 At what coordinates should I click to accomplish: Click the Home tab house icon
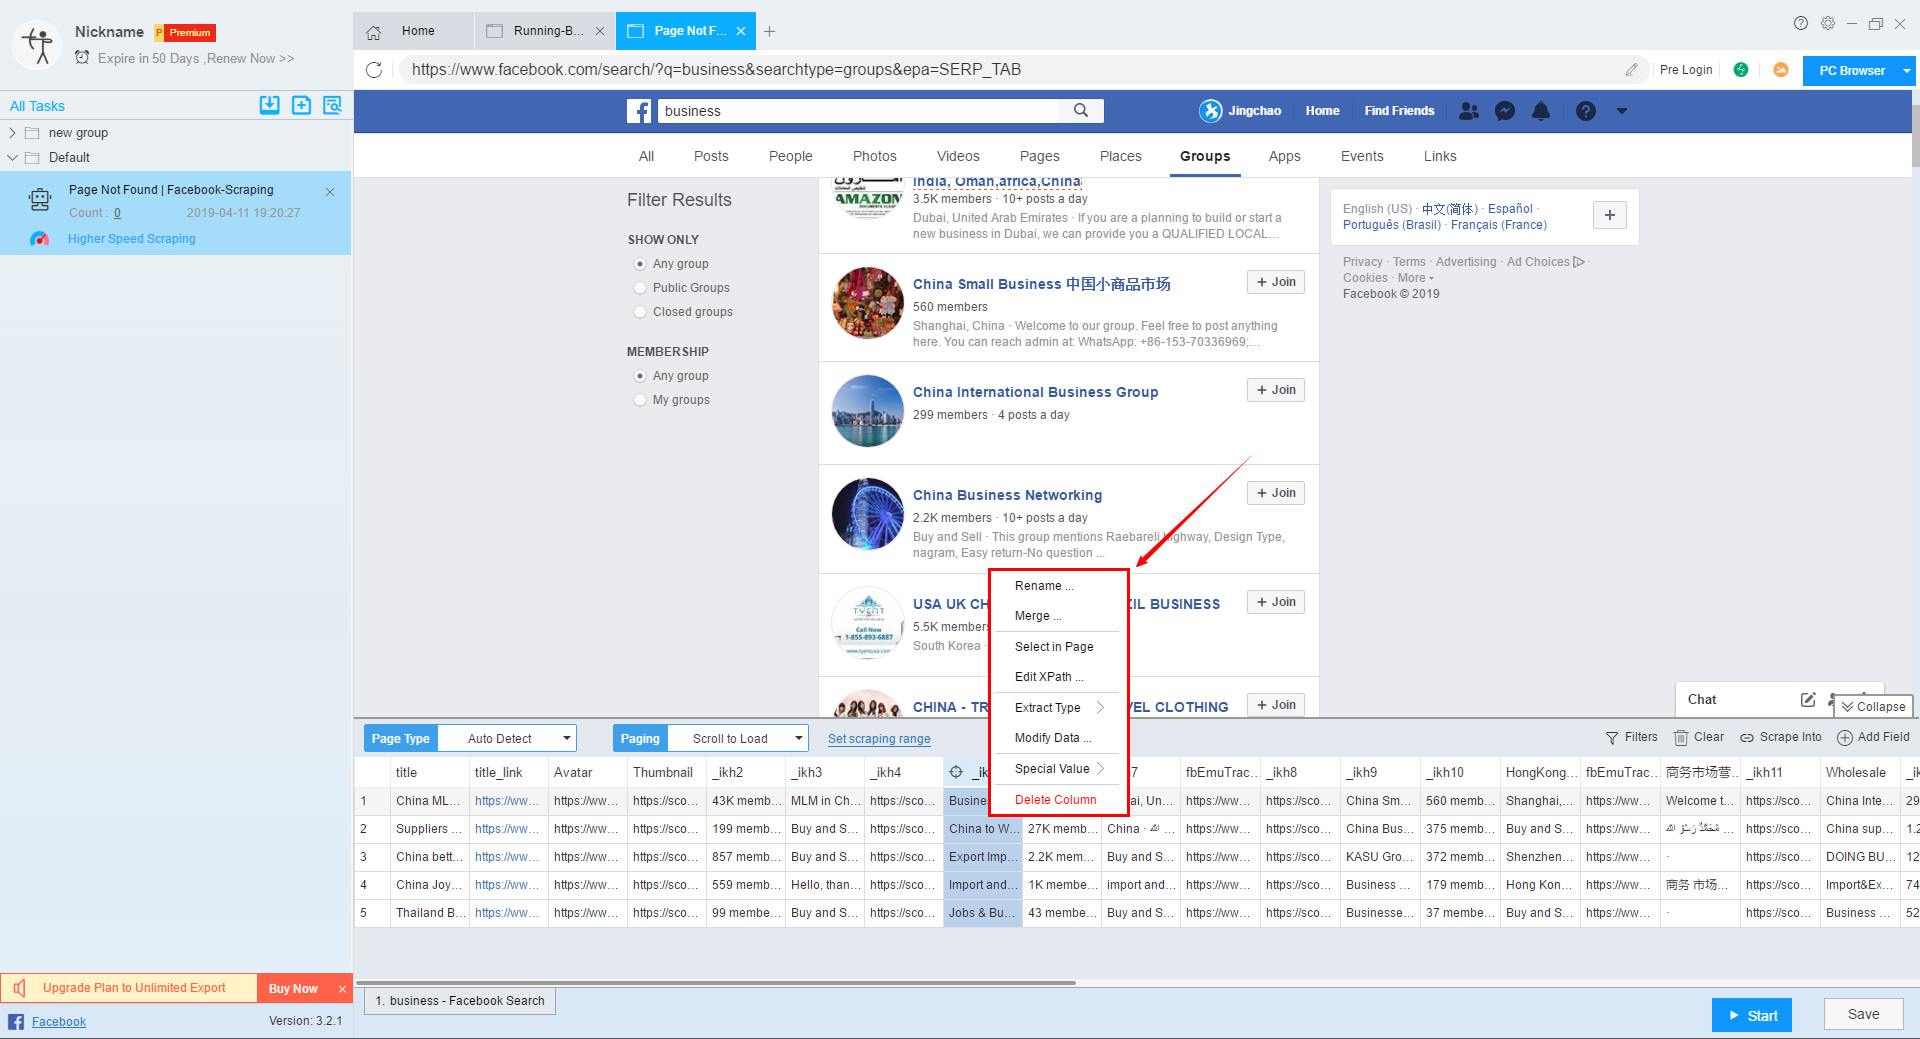coord(374,32)
